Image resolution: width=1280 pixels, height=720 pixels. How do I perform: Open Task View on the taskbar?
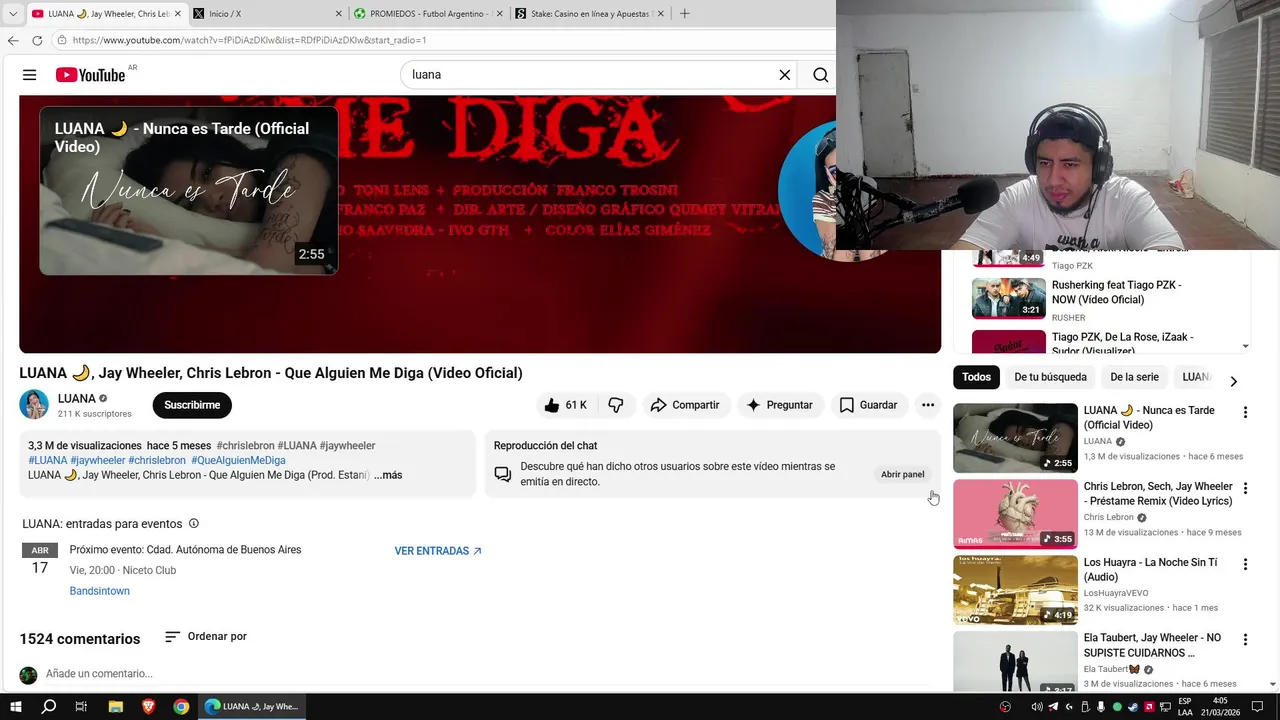82,706
